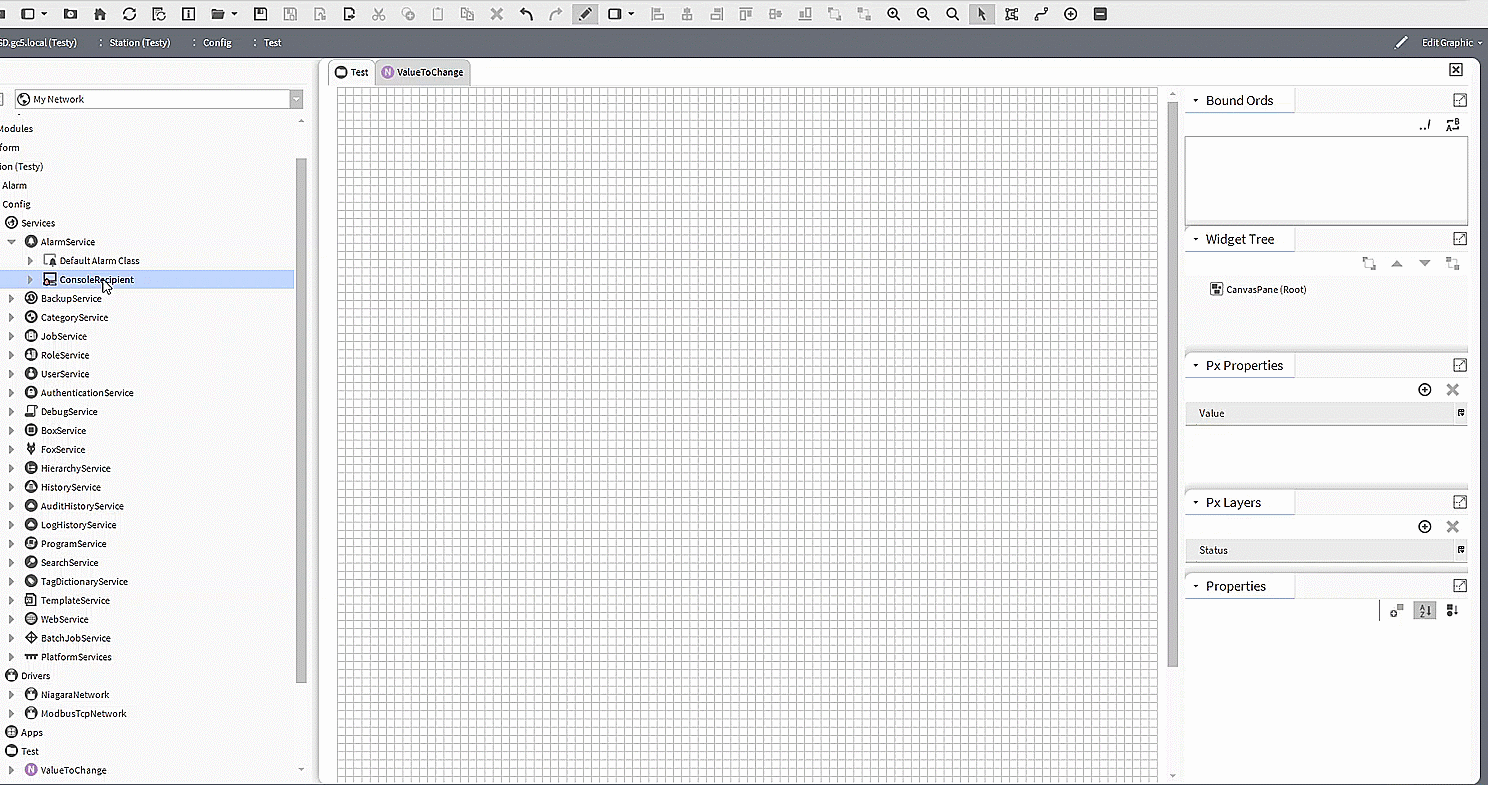
Task: Select the Test tab
Action: [352, 72]
